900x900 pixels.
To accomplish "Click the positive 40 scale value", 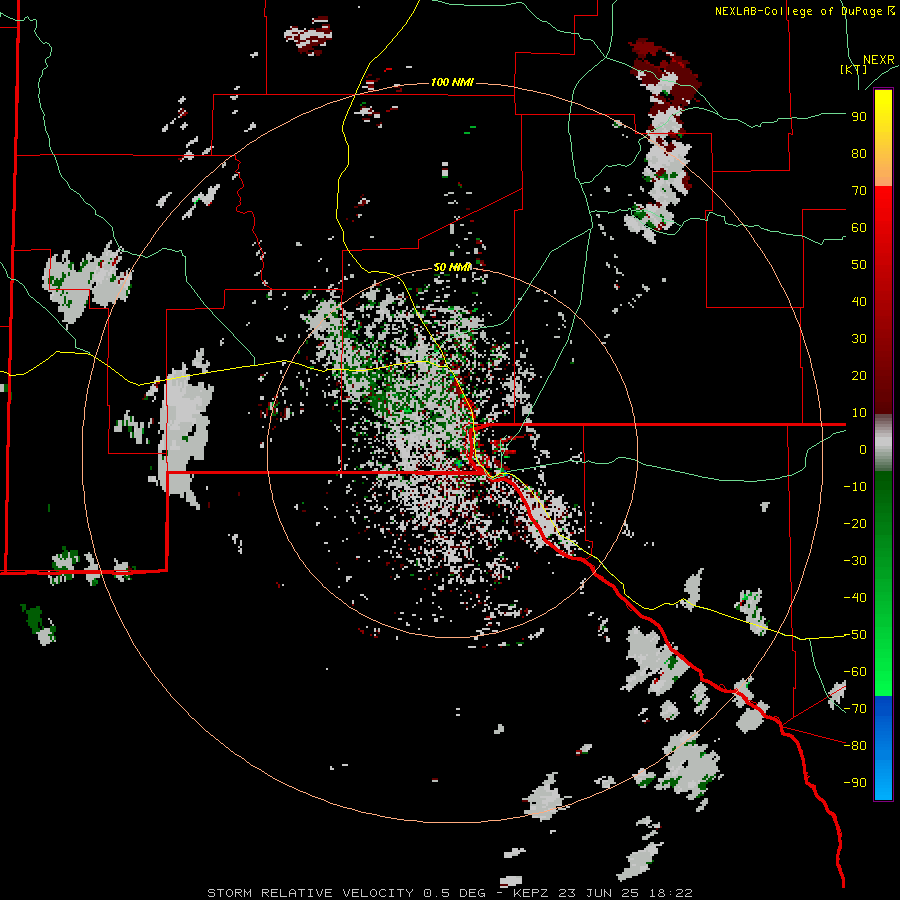I will (x=859, y=302).
